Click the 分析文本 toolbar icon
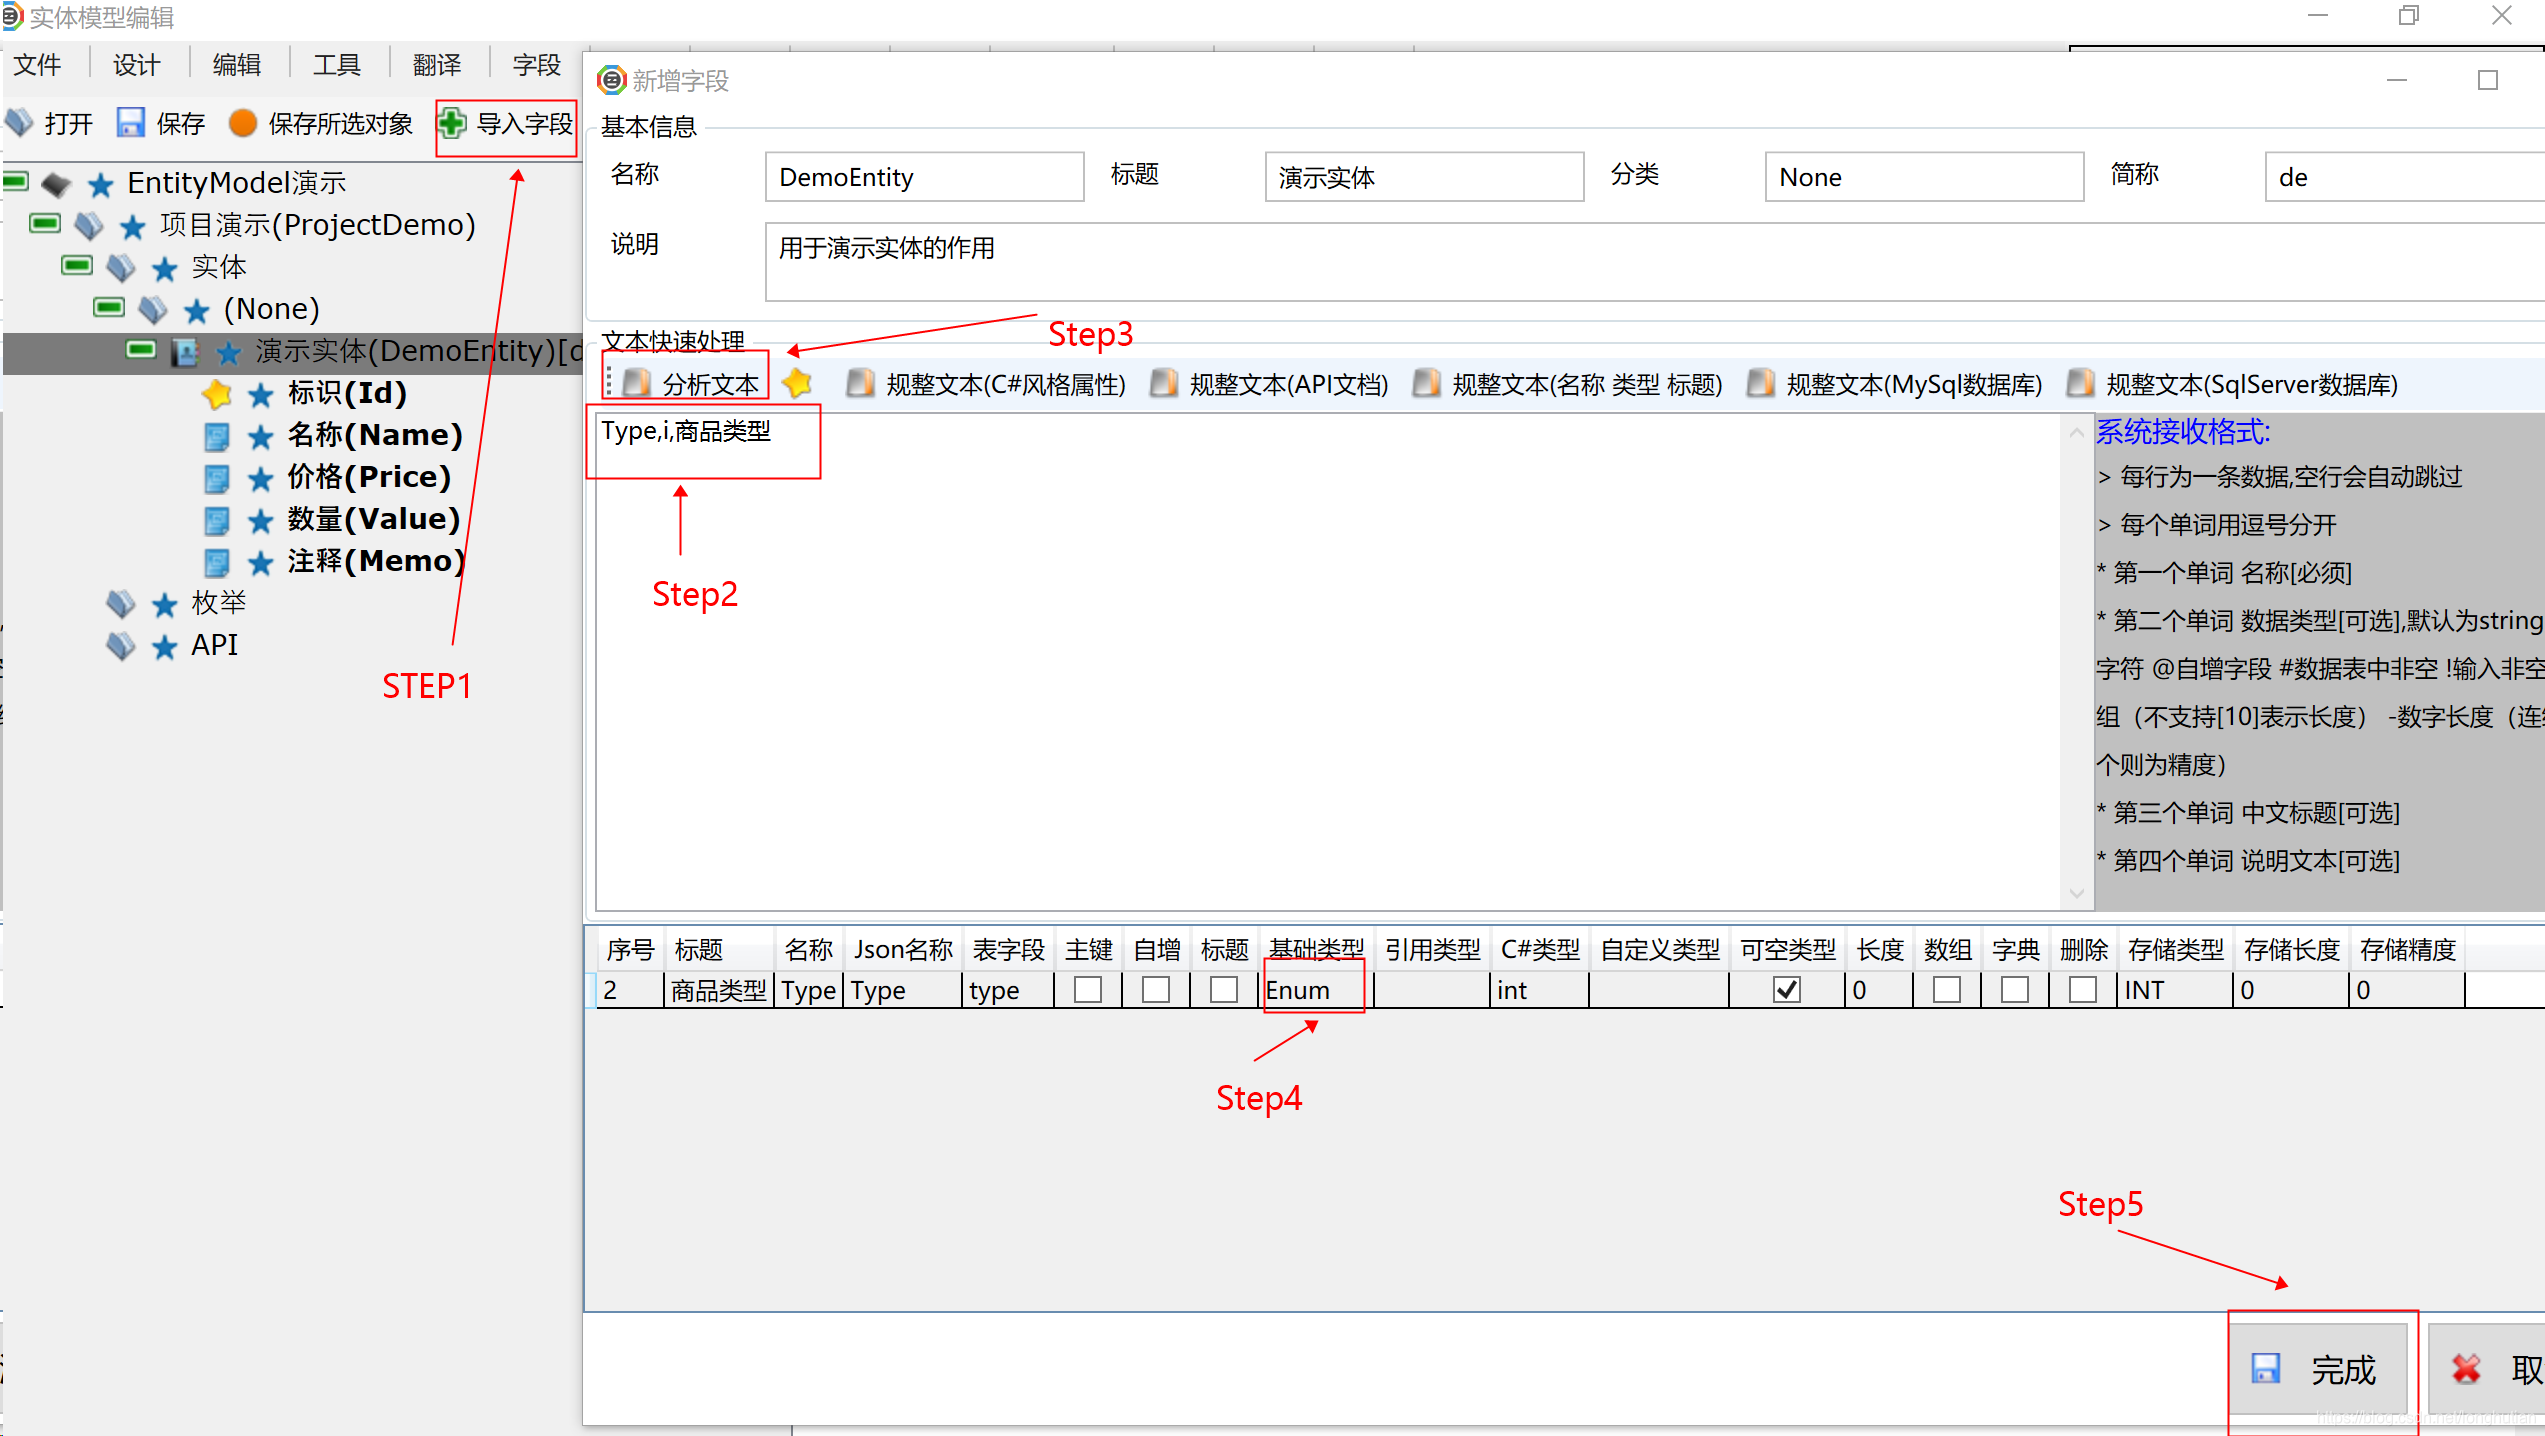This screenshot has height=1436, width=2545. (x=636, y=384)
